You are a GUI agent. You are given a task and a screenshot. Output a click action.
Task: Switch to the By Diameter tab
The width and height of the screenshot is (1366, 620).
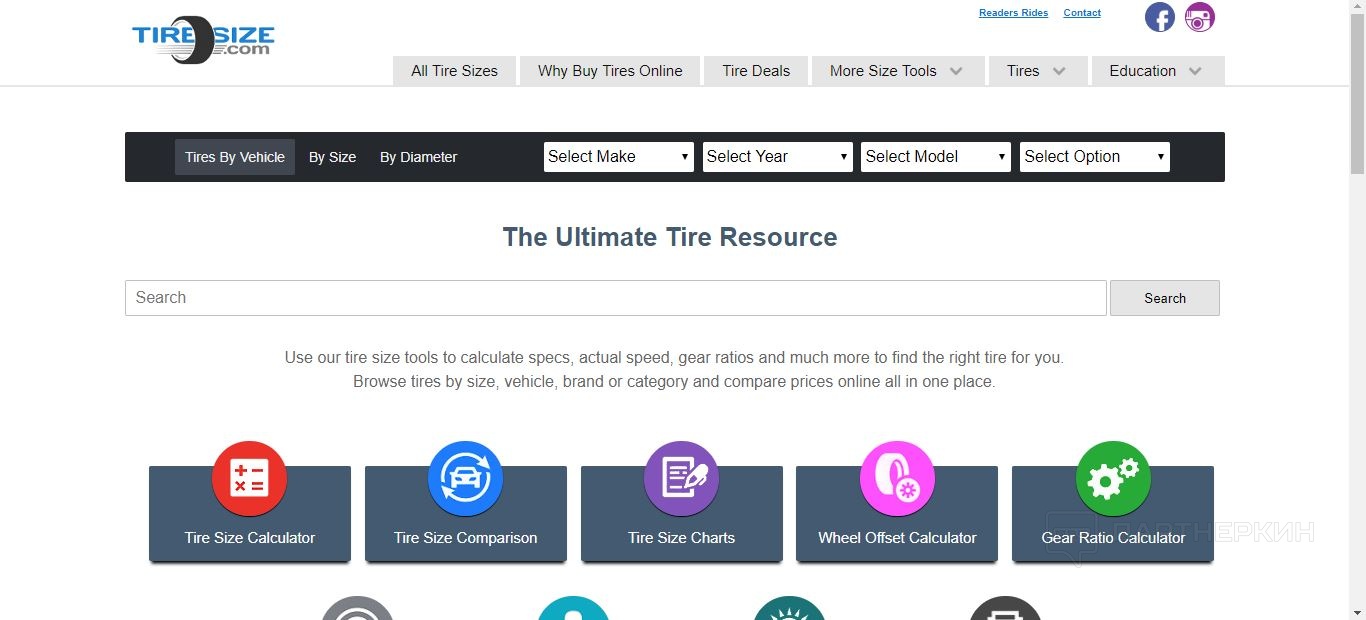(x=418, y=157)
